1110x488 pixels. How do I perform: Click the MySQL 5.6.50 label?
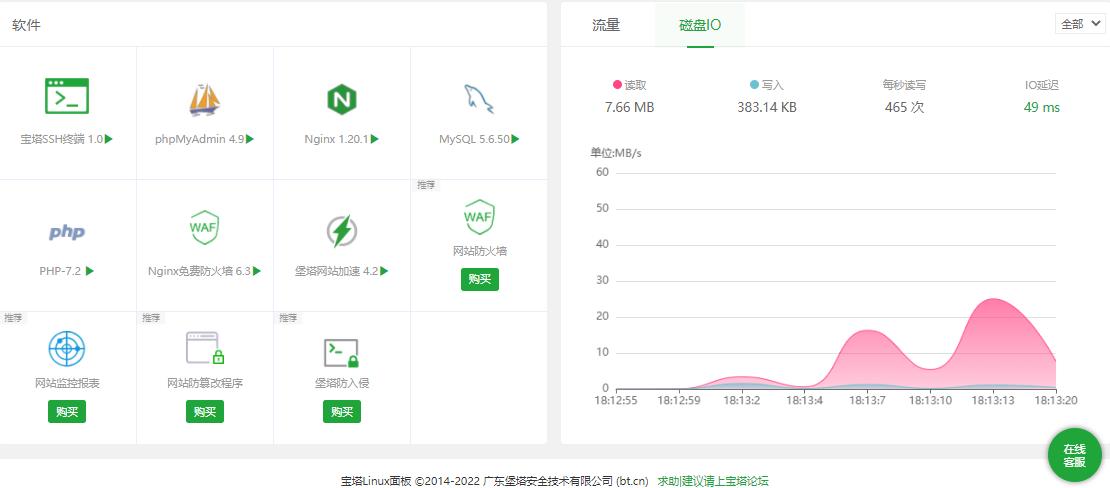(474, 140)
